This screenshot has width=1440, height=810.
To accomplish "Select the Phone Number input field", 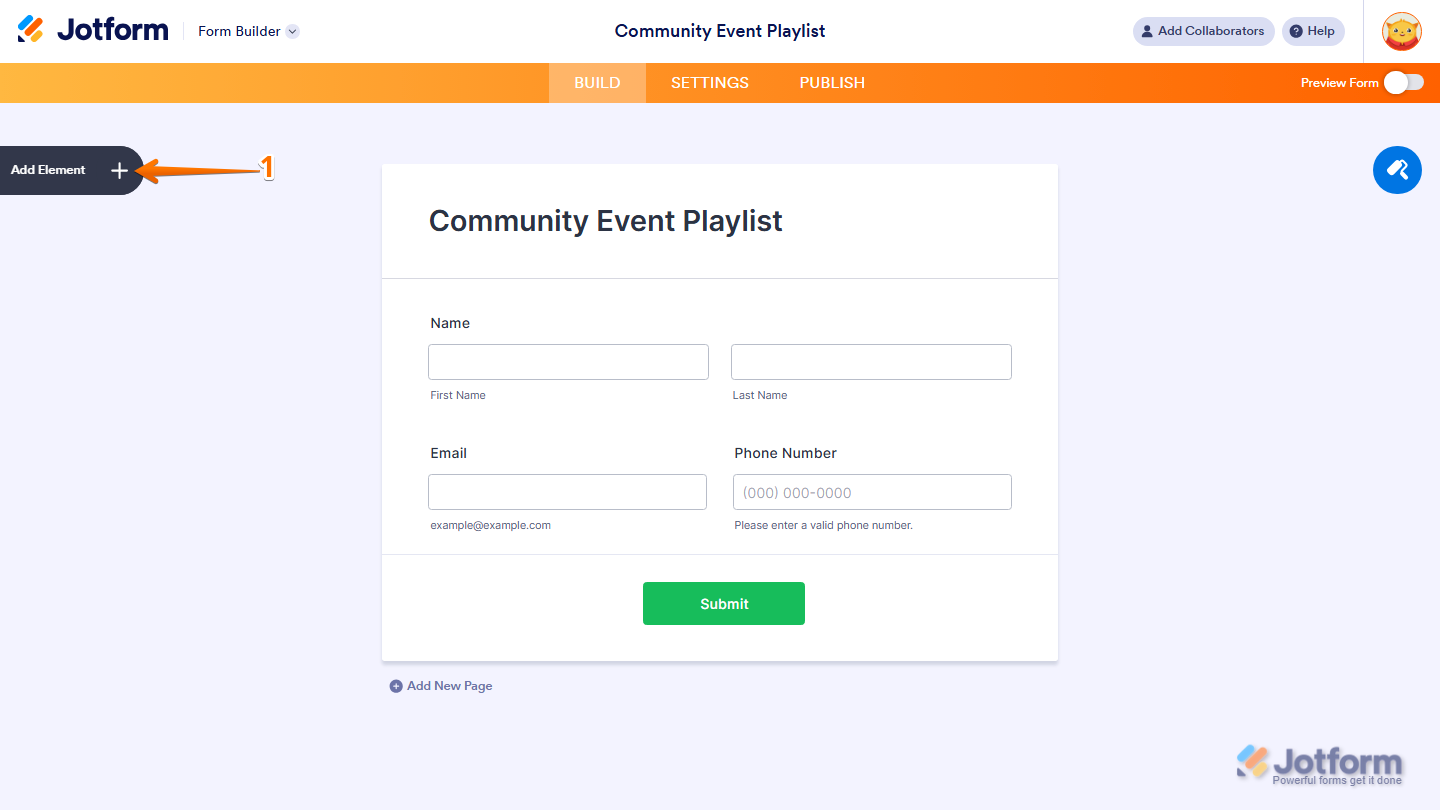I will click(x=871, y=491).
